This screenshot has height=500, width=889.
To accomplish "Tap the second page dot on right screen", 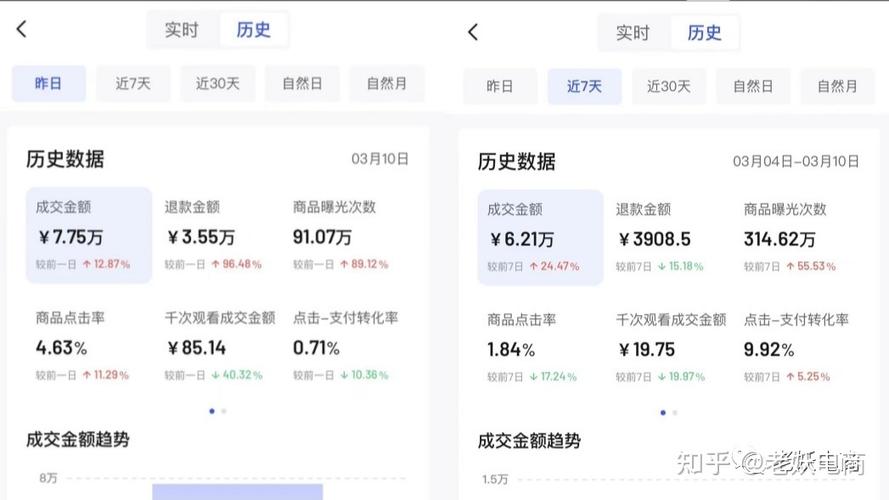I will click(x=675, y=413).
